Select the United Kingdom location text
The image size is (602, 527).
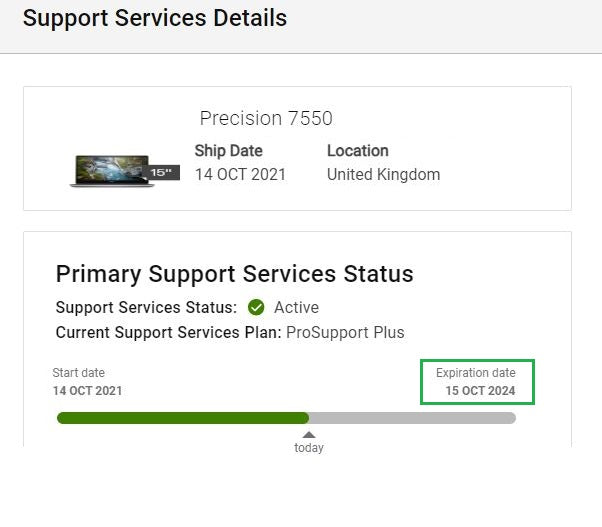coord(383,174)
